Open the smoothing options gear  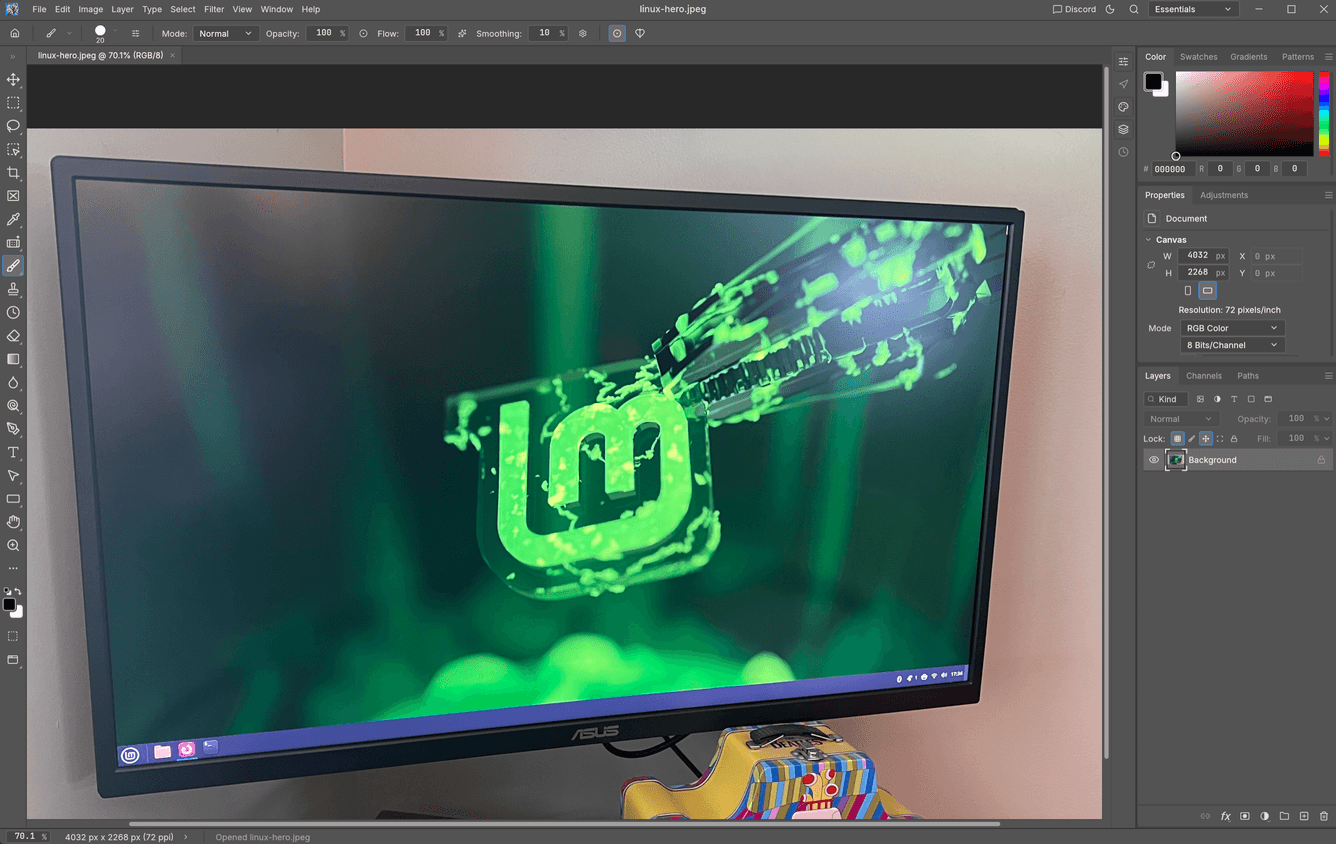583,33
